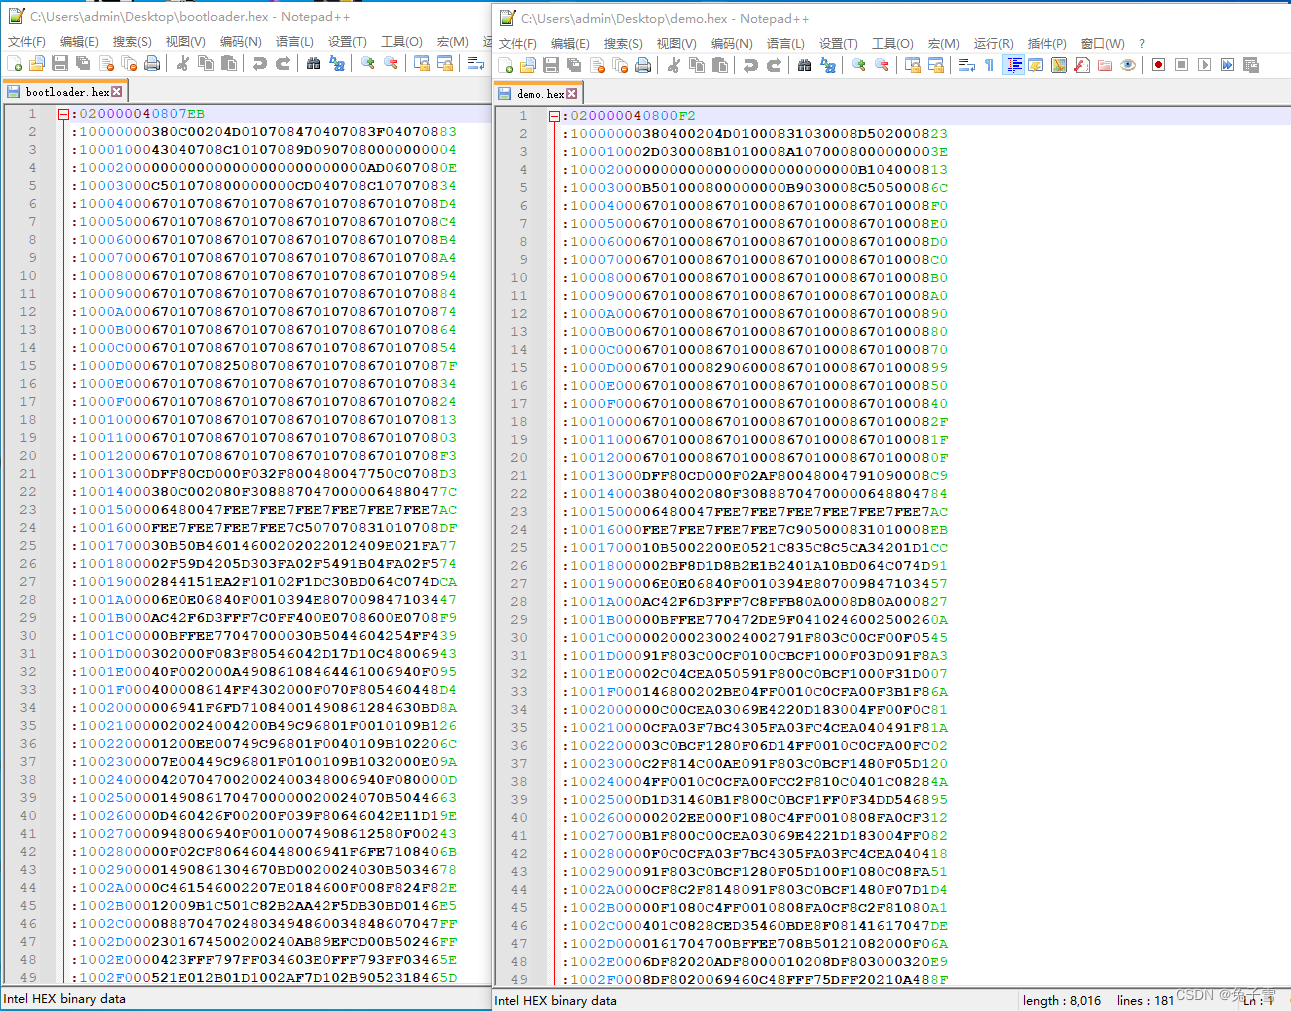The width and height of the screenshot is (1291, 1011).
Task: Collapse fold marker on line 1 of bootloader.hex
Action: [63, 115]
